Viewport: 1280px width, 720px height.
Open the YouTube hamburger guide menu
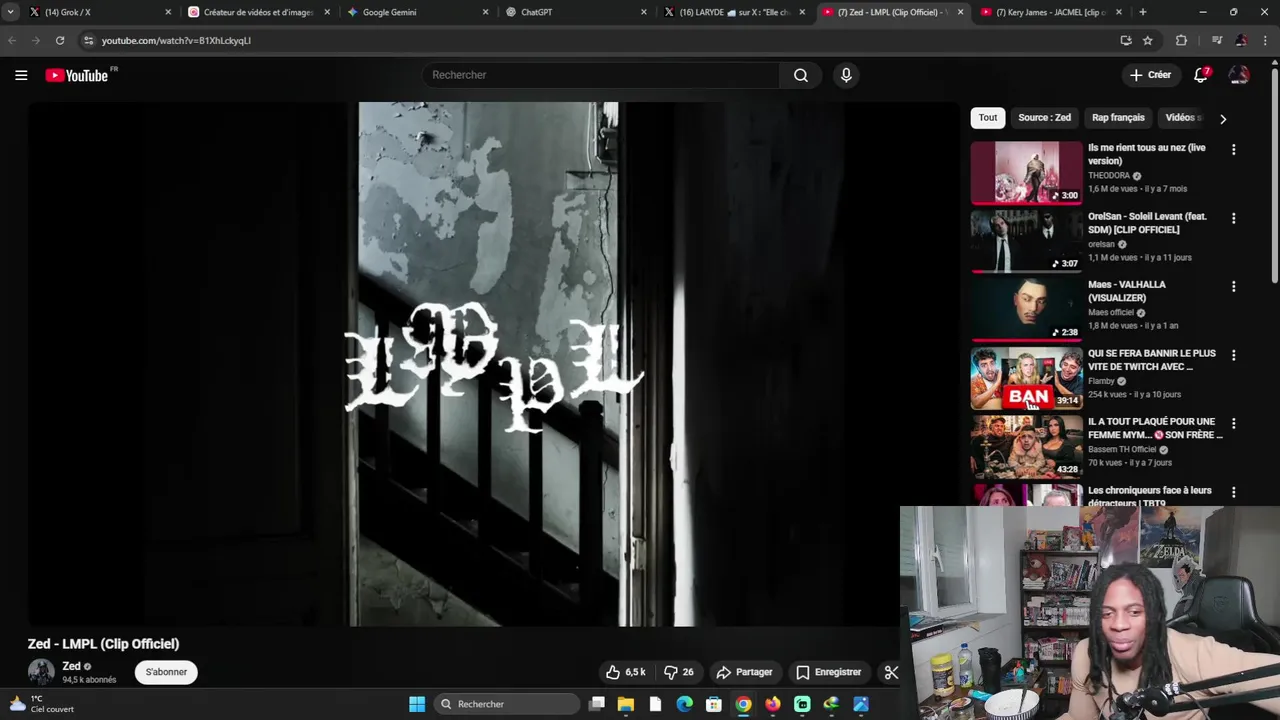coord(21,75)
